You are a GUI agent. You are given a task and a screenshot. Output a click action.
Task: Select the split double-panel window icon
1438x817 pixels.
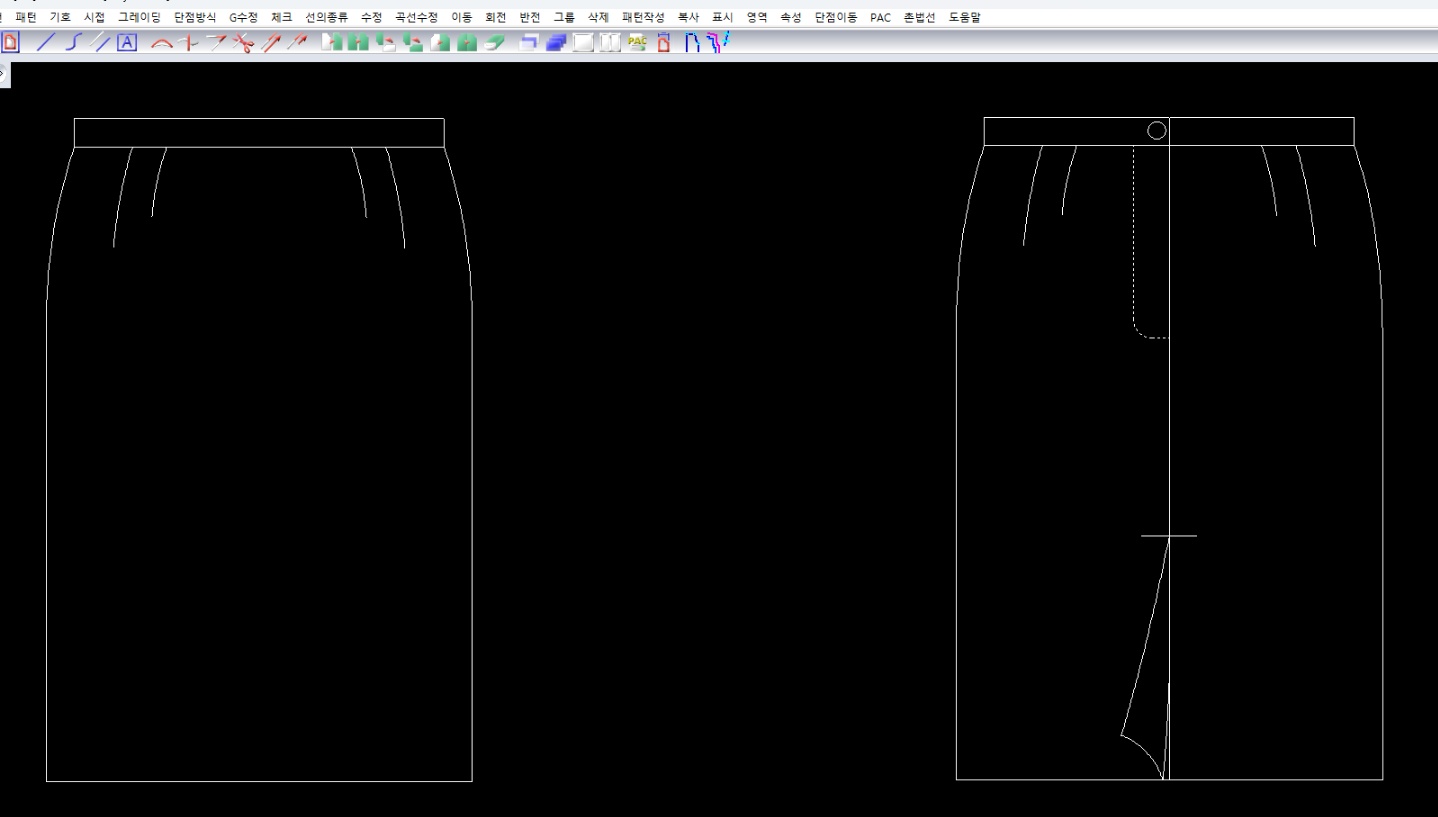click(610, 42)
